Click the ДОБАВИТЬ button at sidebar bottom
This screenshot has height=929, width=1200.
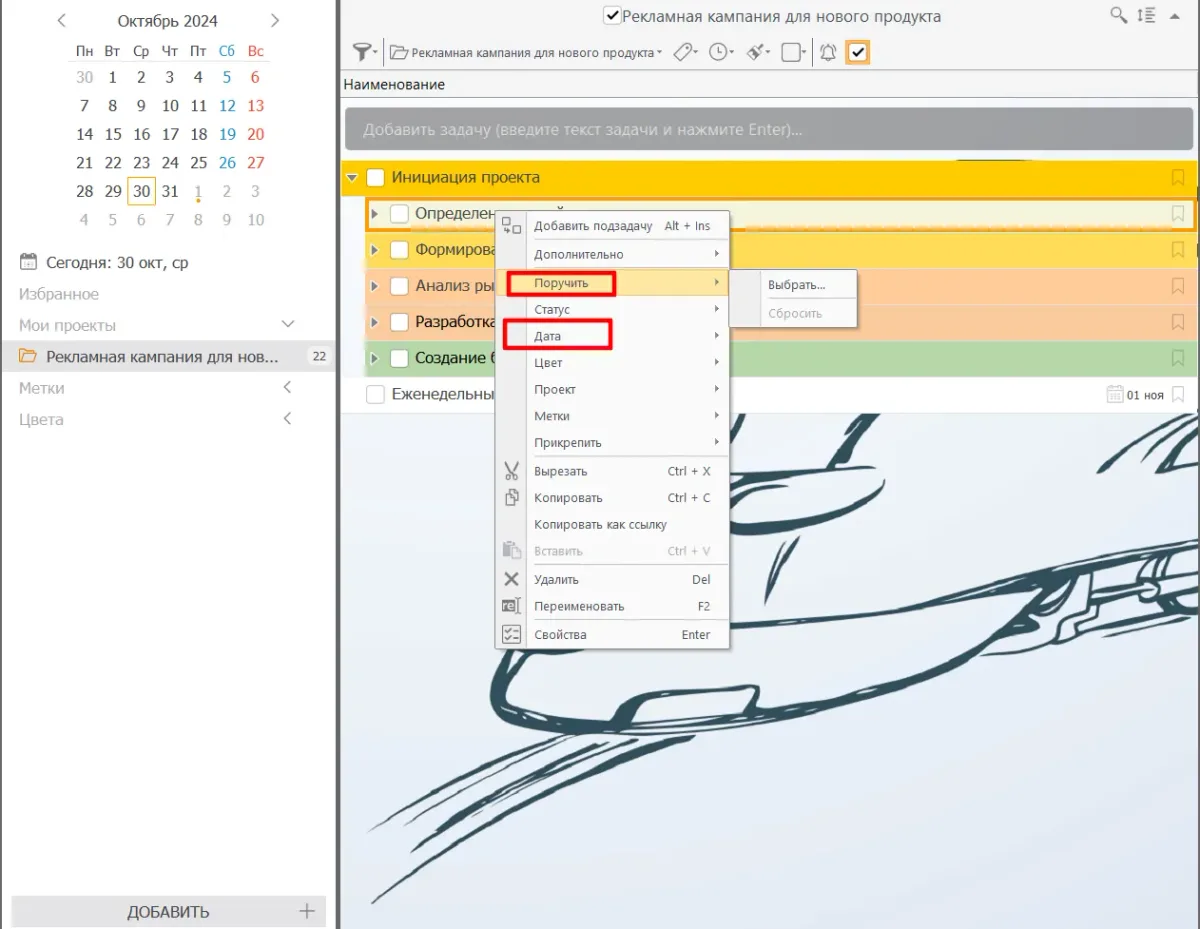coord(169,911)
